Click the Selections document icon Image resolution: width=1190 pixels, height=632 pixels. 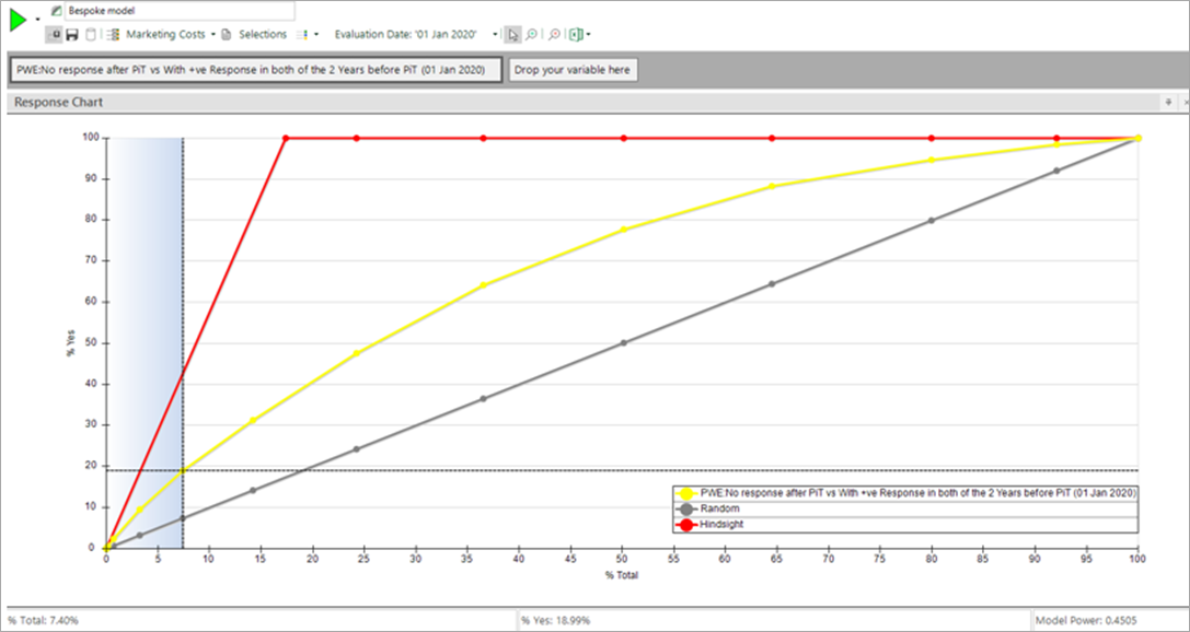tap(226, 35)
